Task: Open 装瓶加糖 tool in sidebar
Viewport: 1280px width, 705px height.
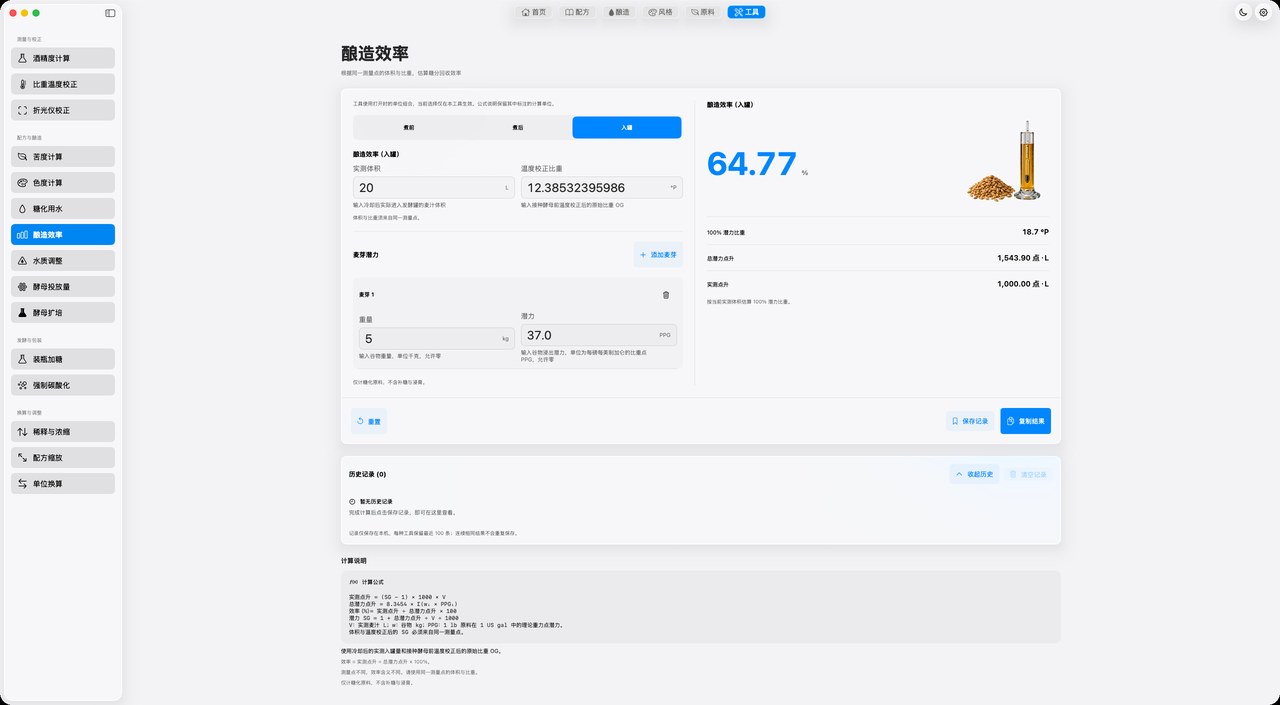Action: tap(63, 359)
